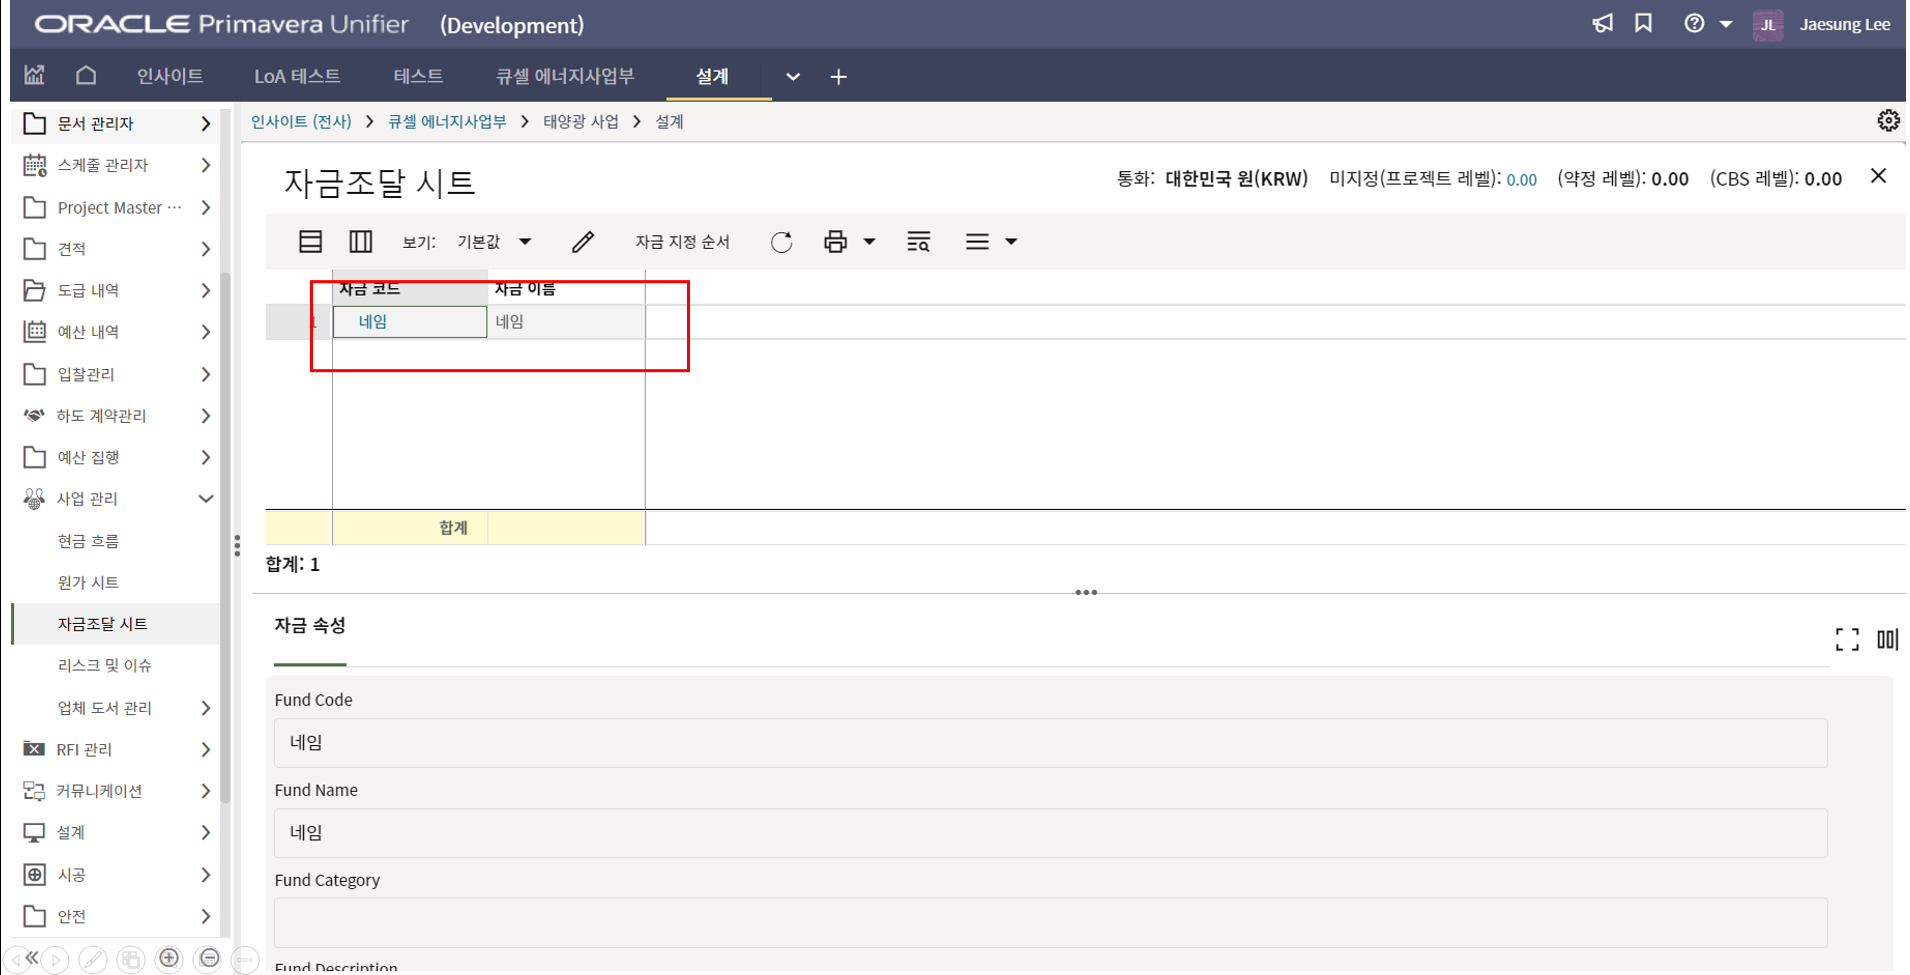Maximize the 자금 속성 panel with fullscreen icon
Image resolution: width=1910 pixels, height=975 pixels.
coord(1846,640)
